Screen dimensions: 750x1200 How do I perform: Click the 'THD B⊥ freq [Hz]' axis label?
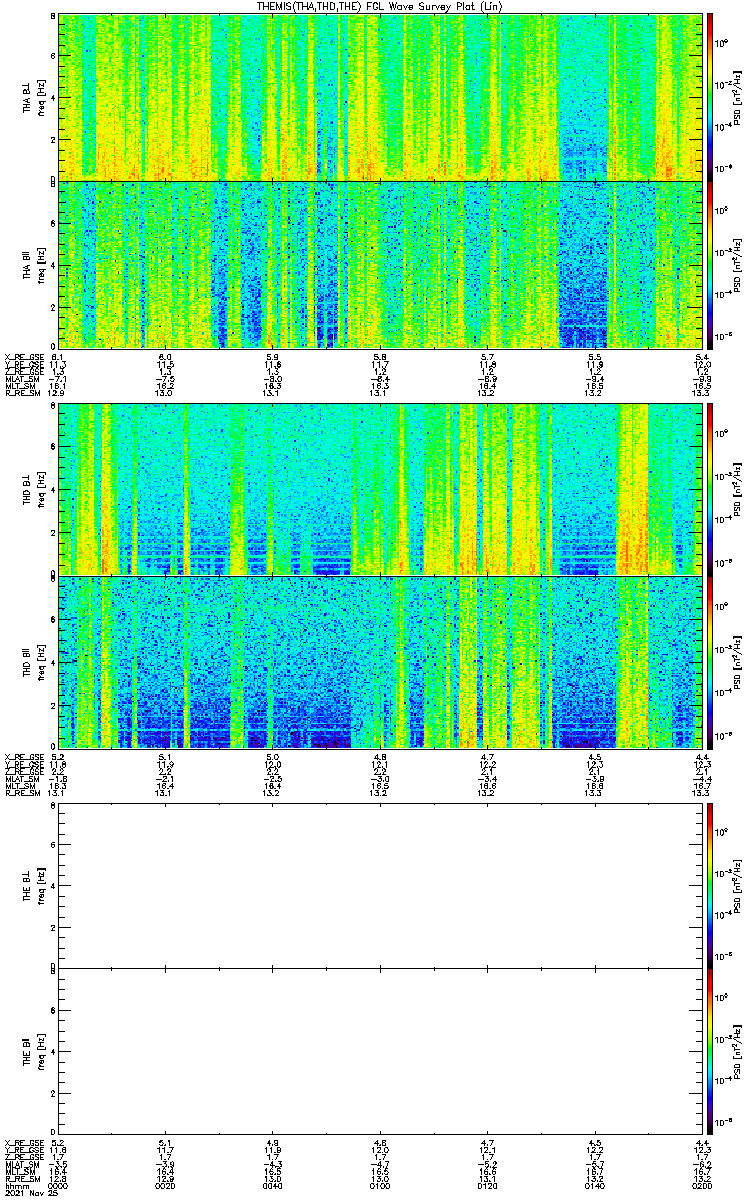coord(32,489)
